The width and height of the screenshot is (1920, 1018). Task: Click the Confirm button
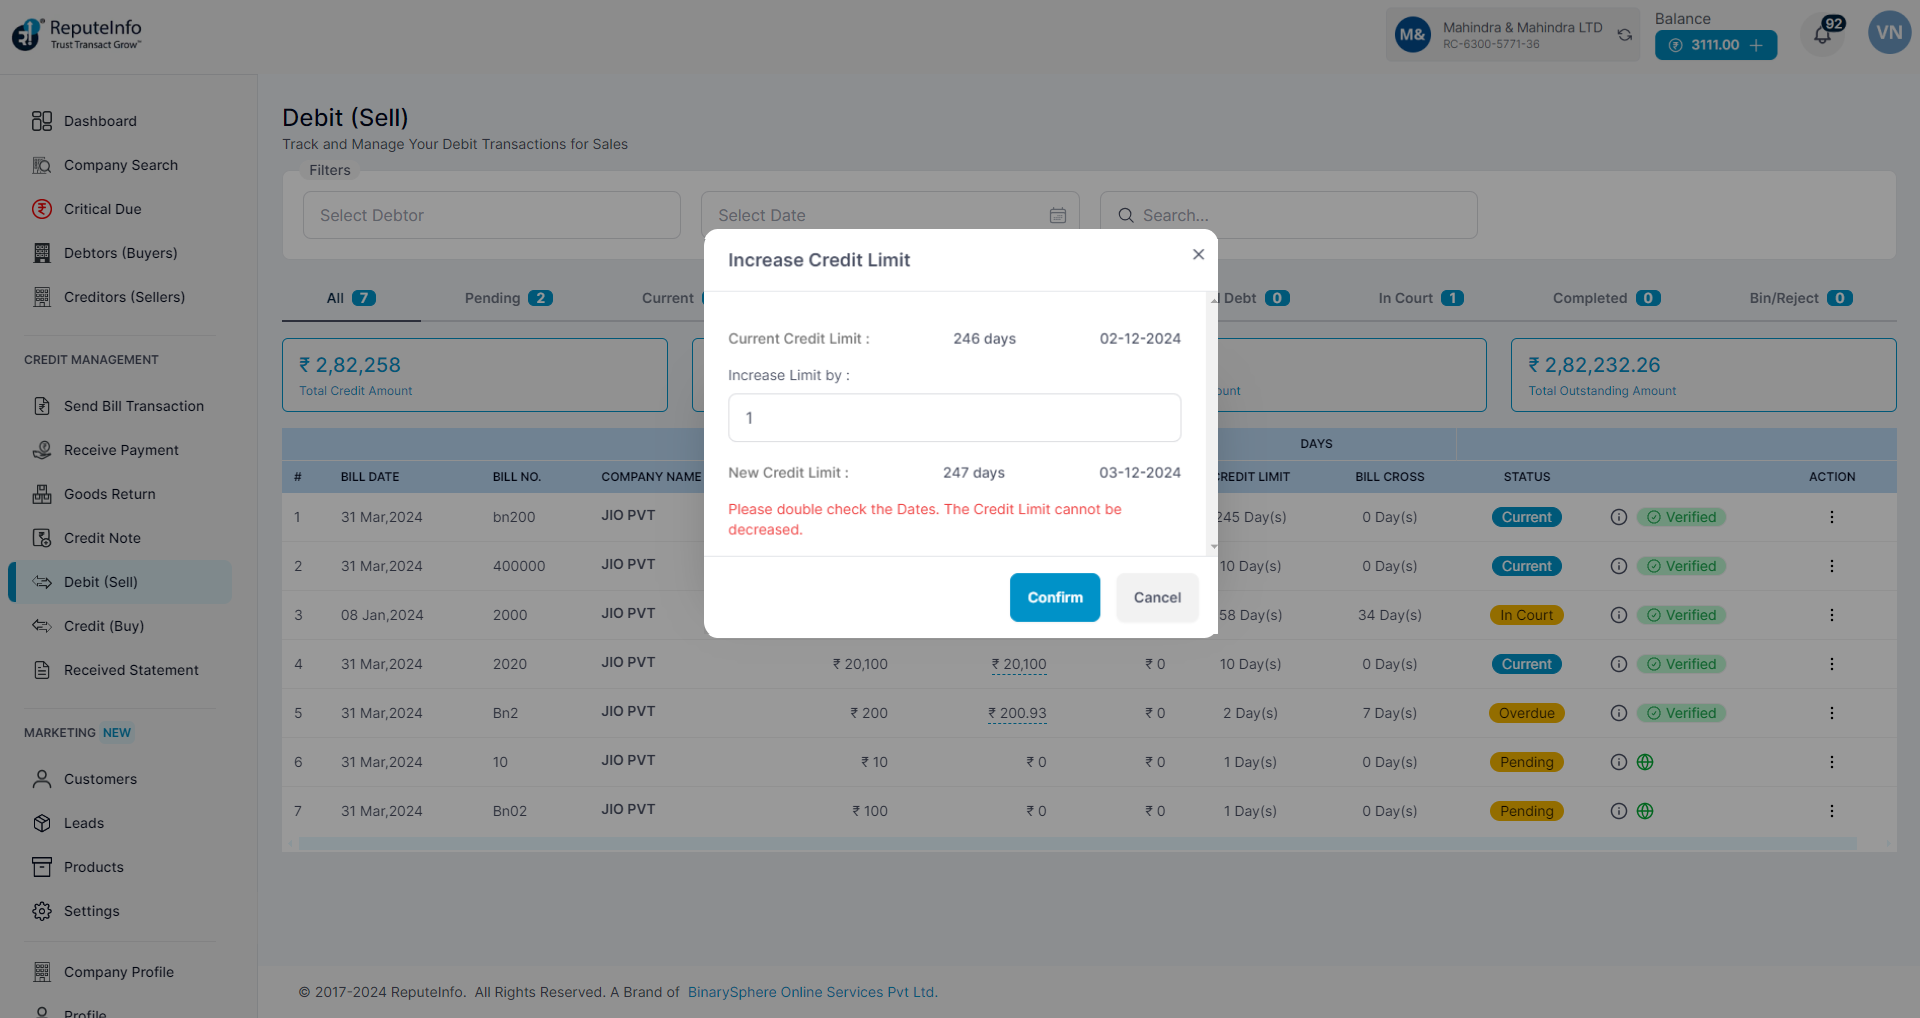(x=1054, y=597)
